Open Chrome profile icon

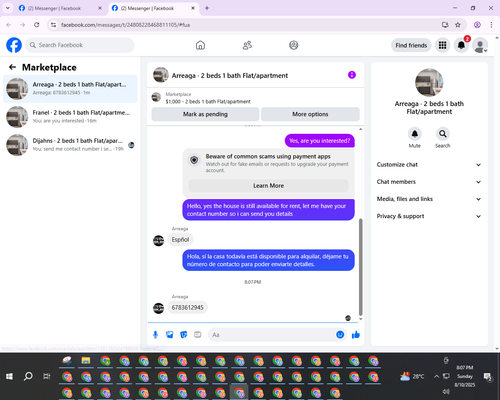click(x=477, y=25)
